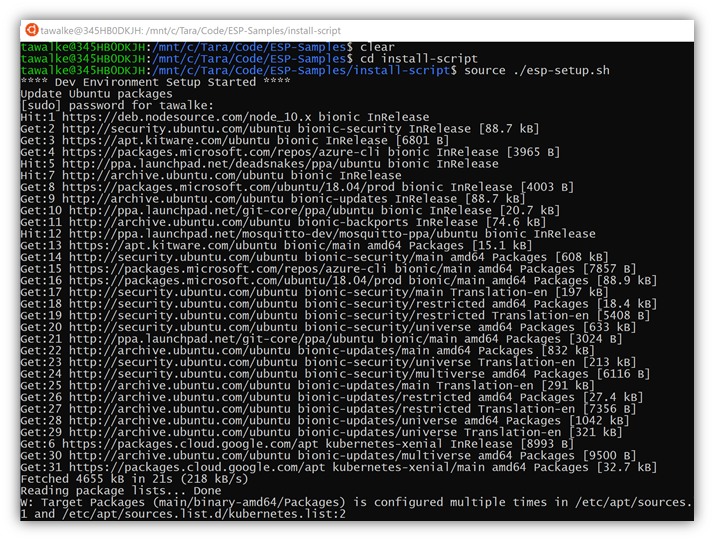Click the Hit:1 deb.nodesource.com line
The height and width of the screenshot is (541, 714).
click(x=225, y=117)
